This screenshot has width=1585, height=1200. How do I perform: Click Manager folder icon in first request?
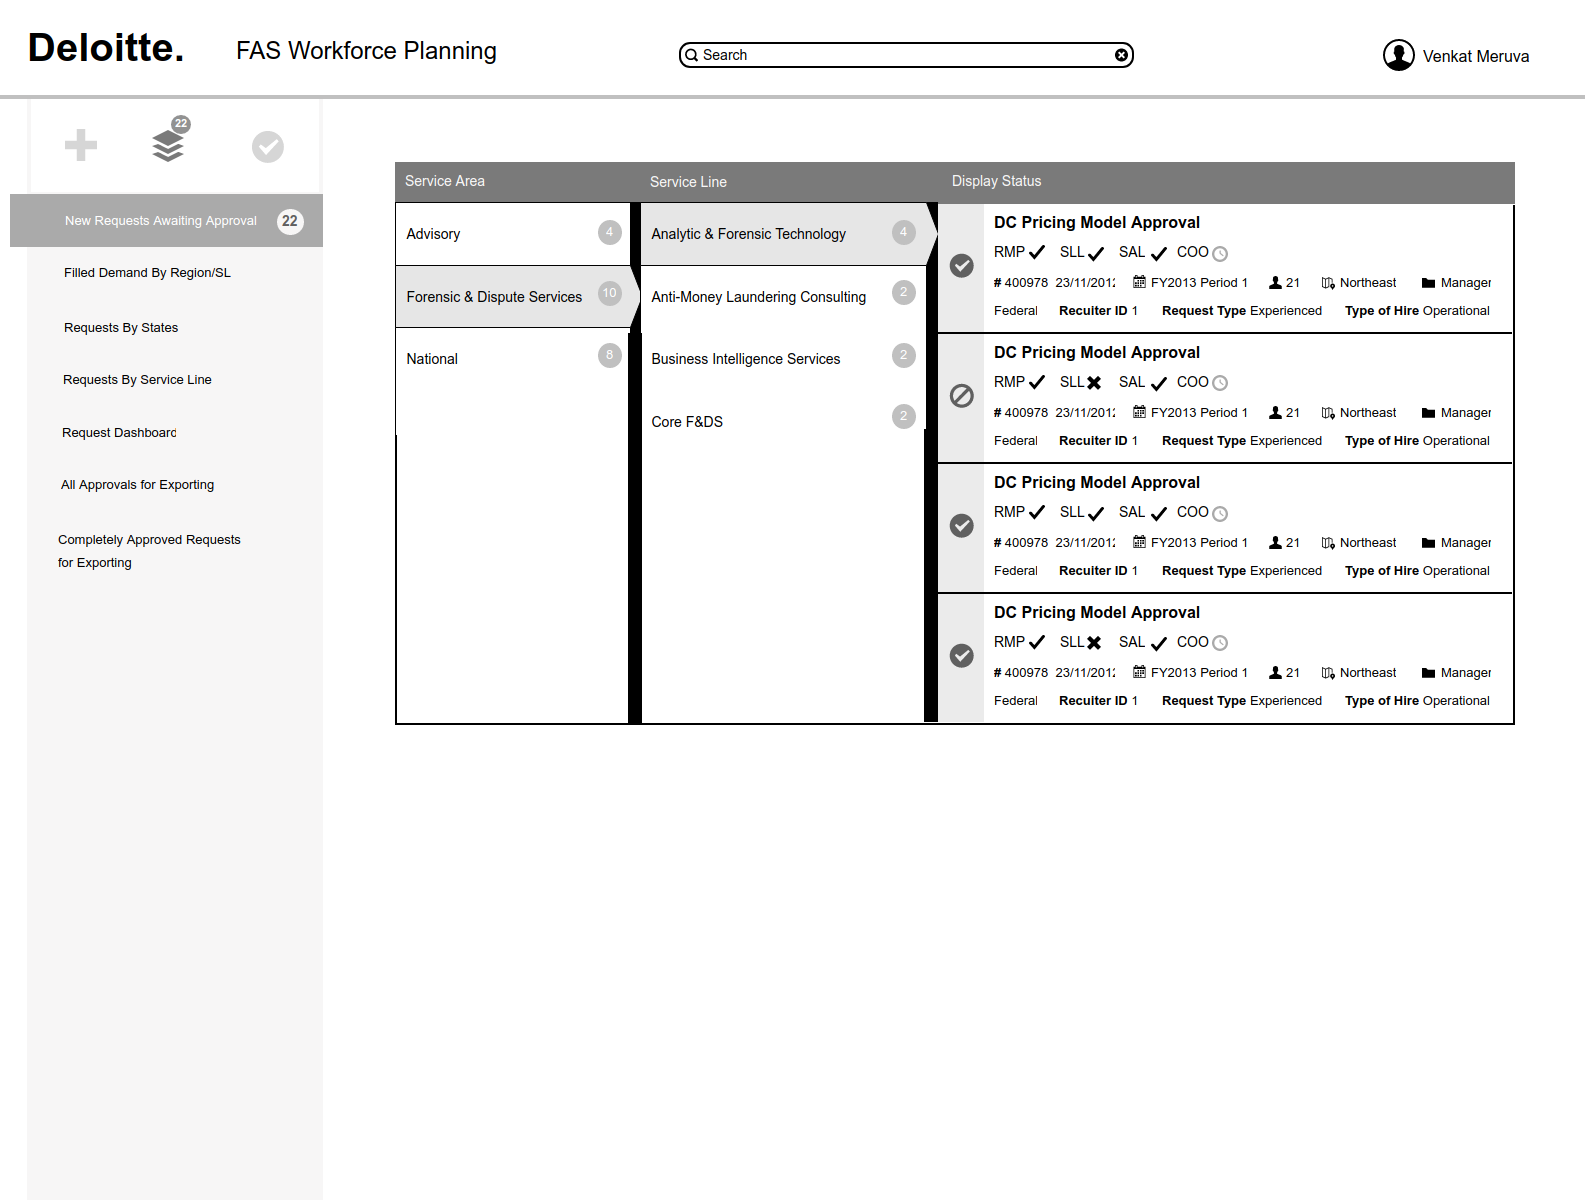[1428, 283]
